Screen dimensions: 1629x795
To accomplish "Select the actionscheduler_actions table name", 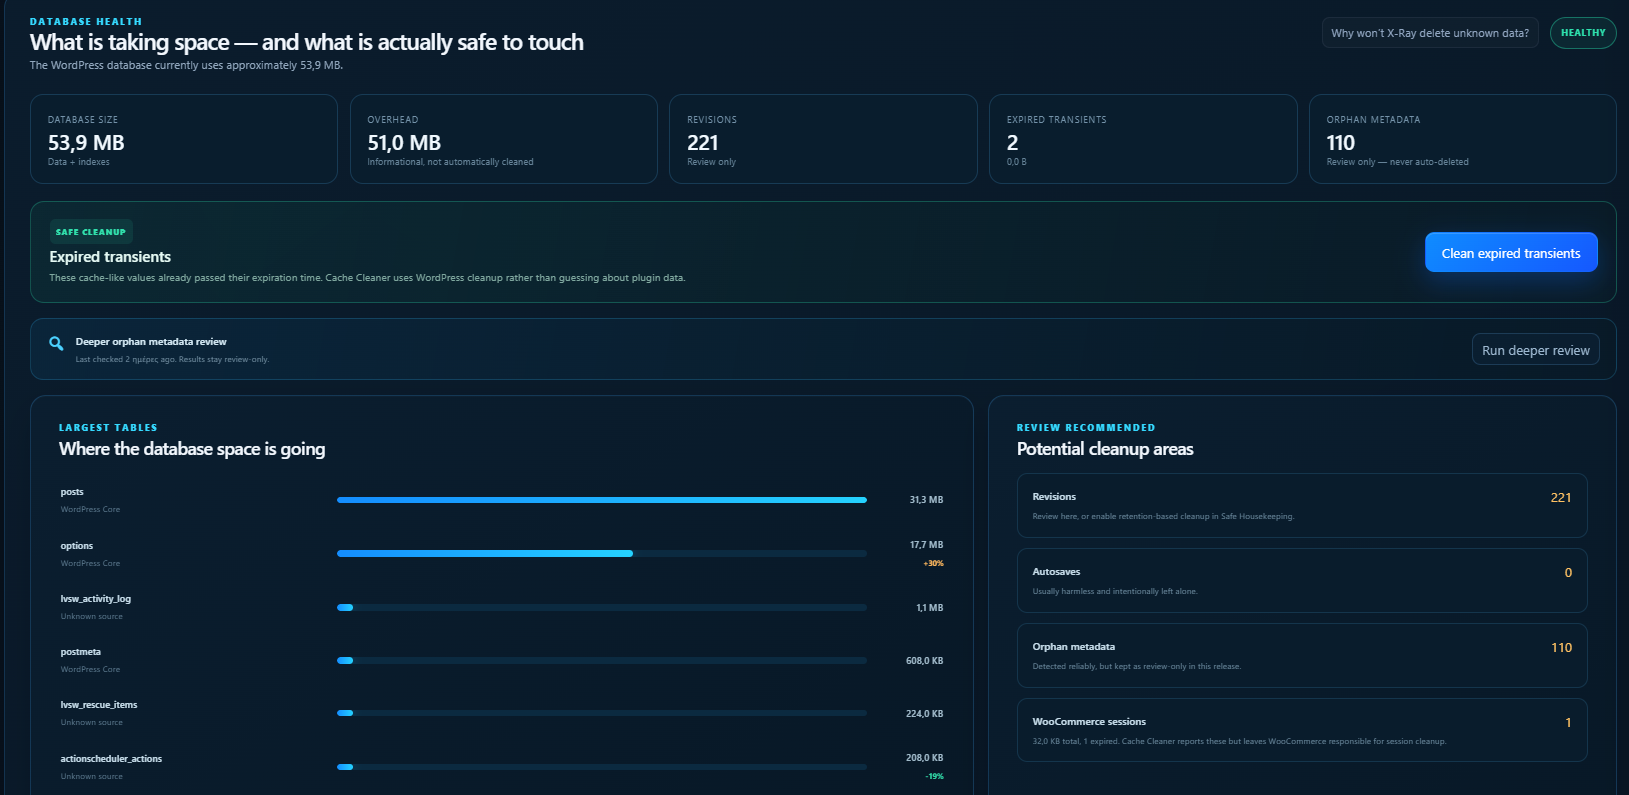I will [x=111, y=759].
